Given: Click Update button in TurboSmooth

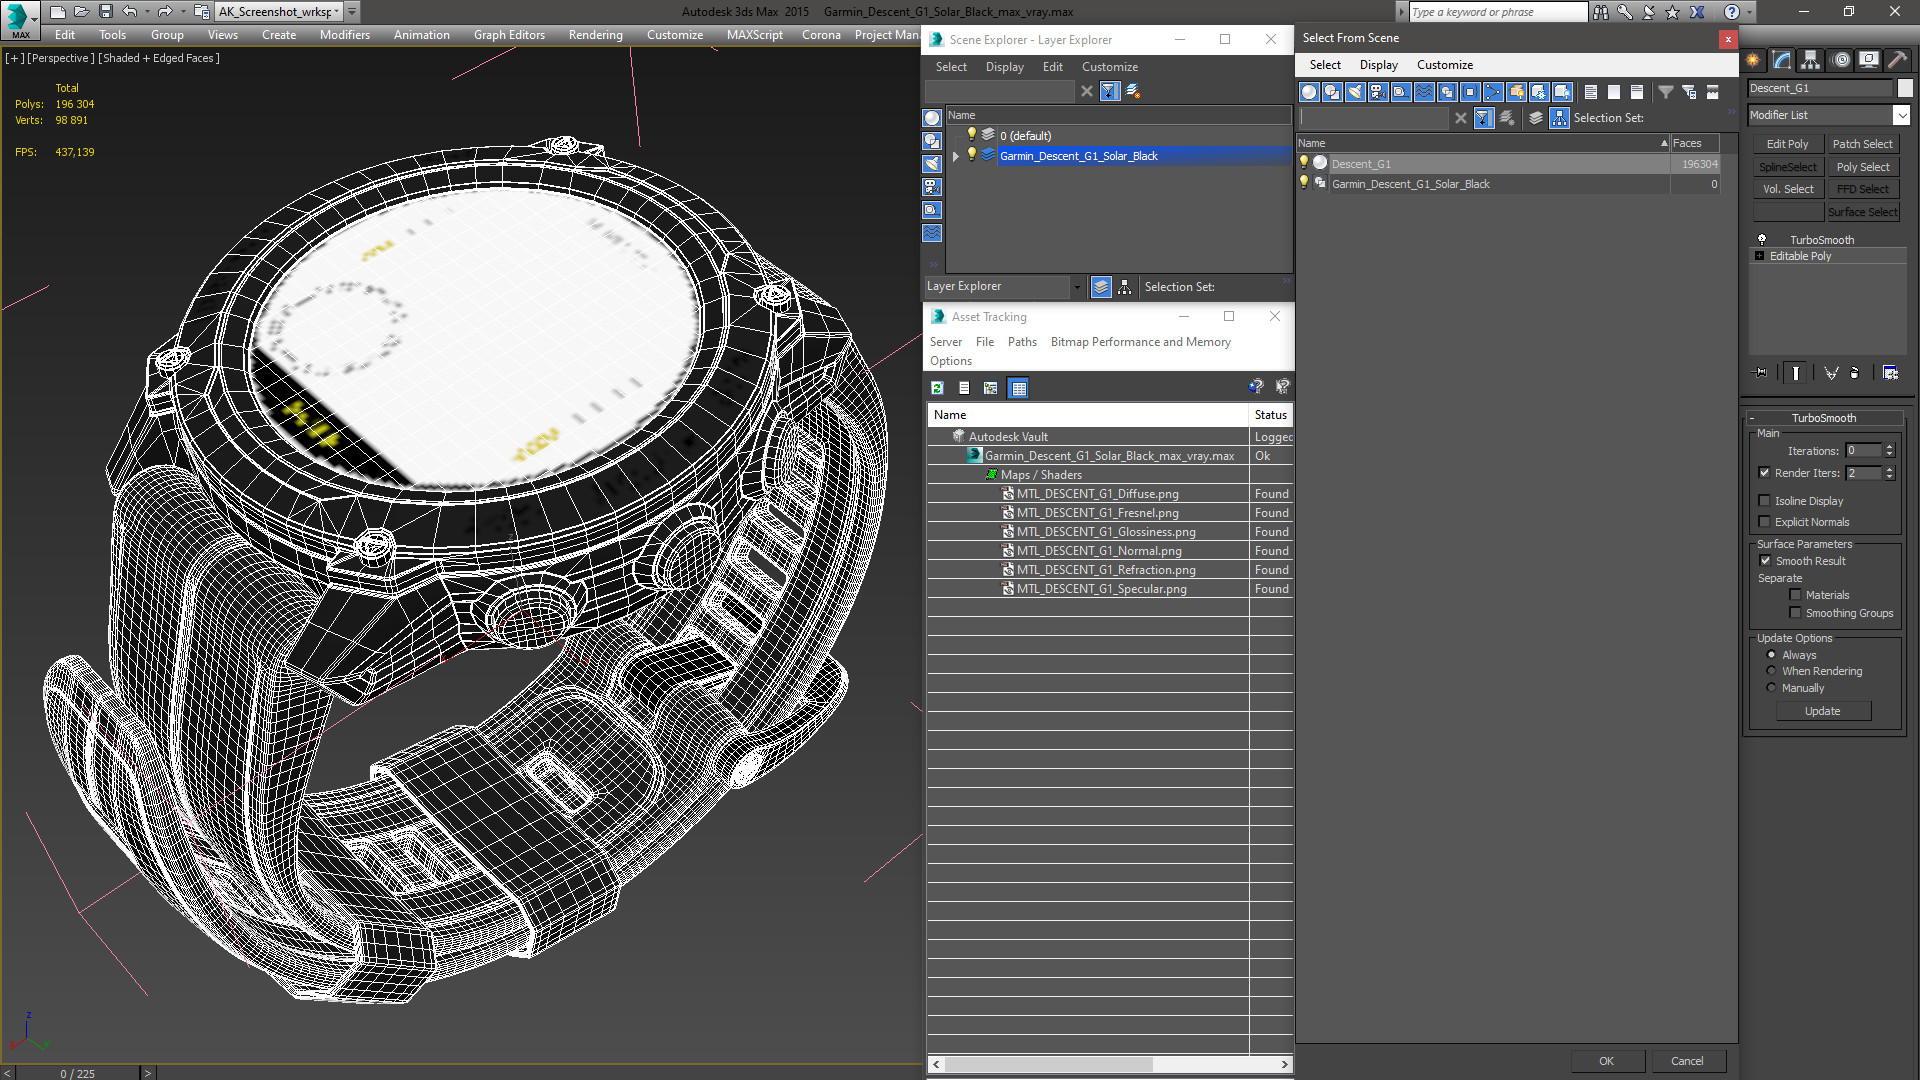Looking at the screenshot, I should [x=1823, y=711].
